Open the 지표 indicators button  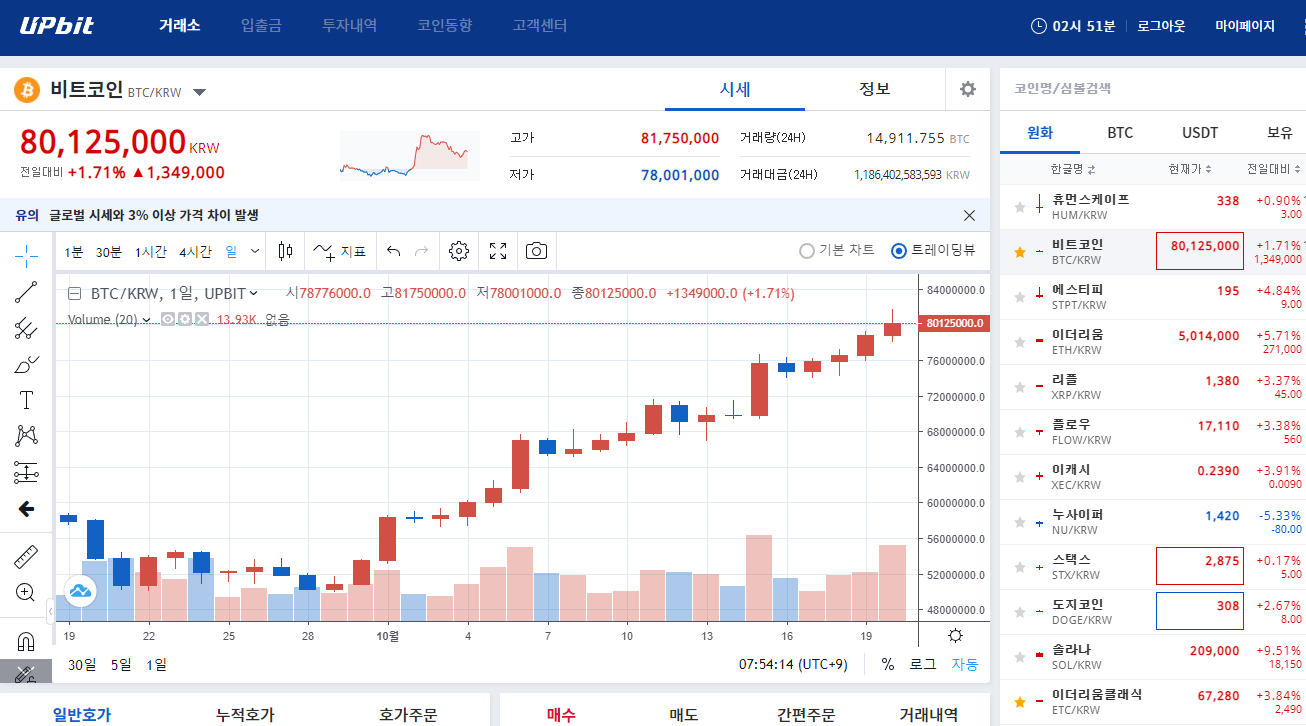[340, 251]
